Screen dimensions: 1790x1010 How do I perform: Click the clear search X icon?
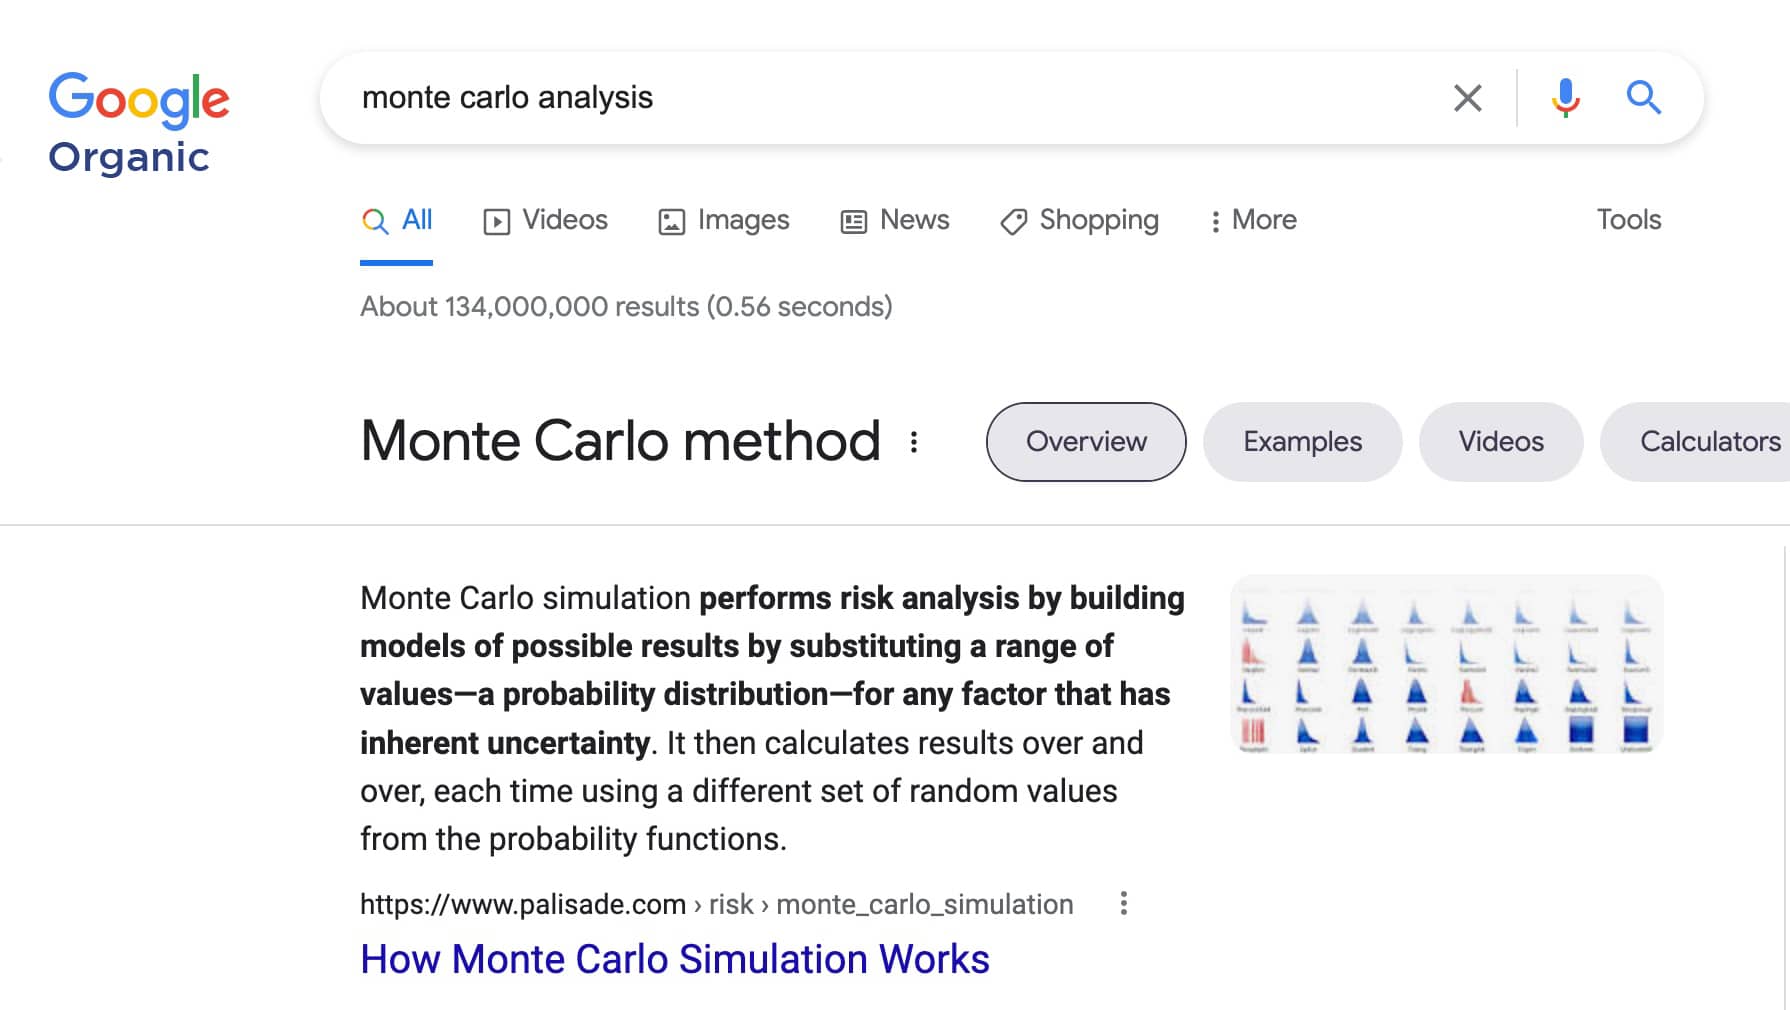coord(1467,98)
